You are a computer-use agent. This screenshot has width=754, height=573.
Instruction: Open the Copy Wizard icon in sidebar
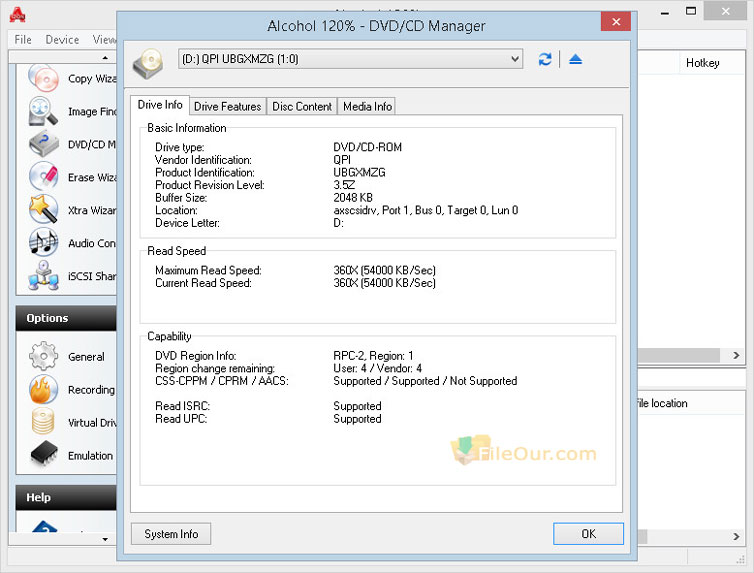[43, 78]
